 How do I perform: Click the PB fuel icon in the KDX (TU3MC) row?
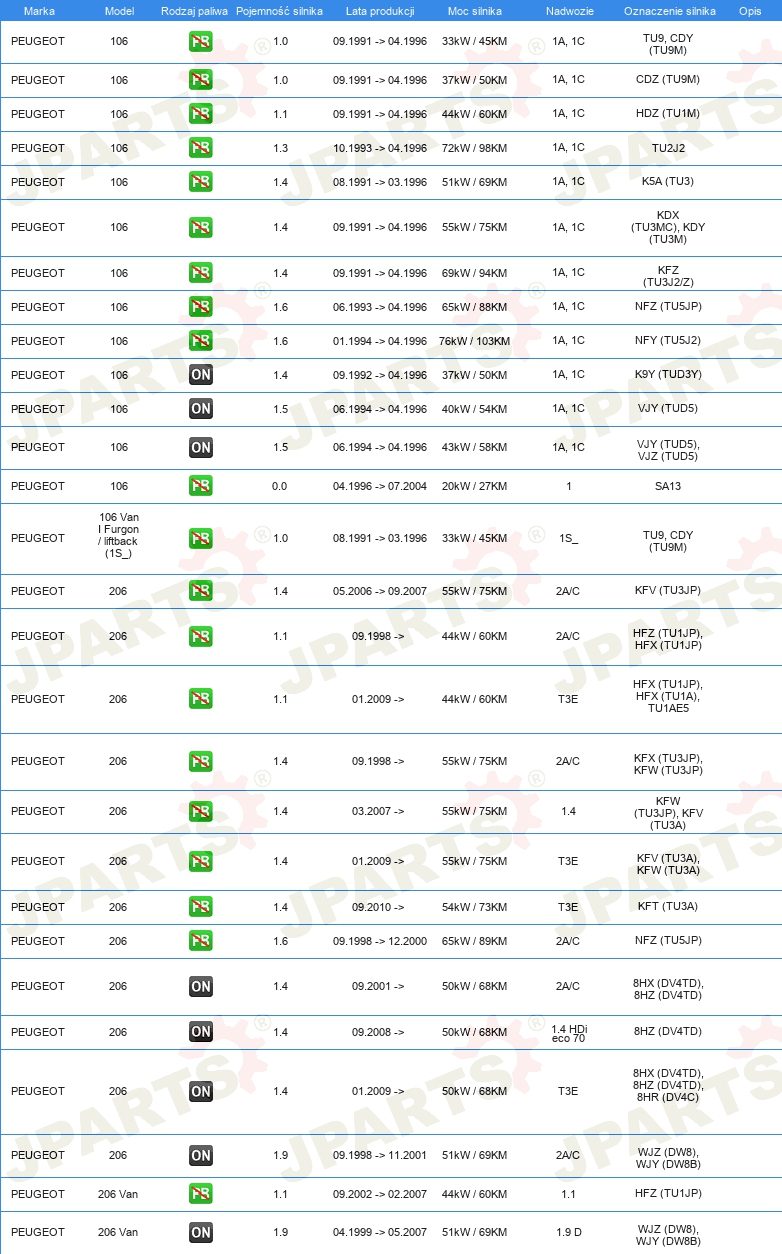(201, 227)
